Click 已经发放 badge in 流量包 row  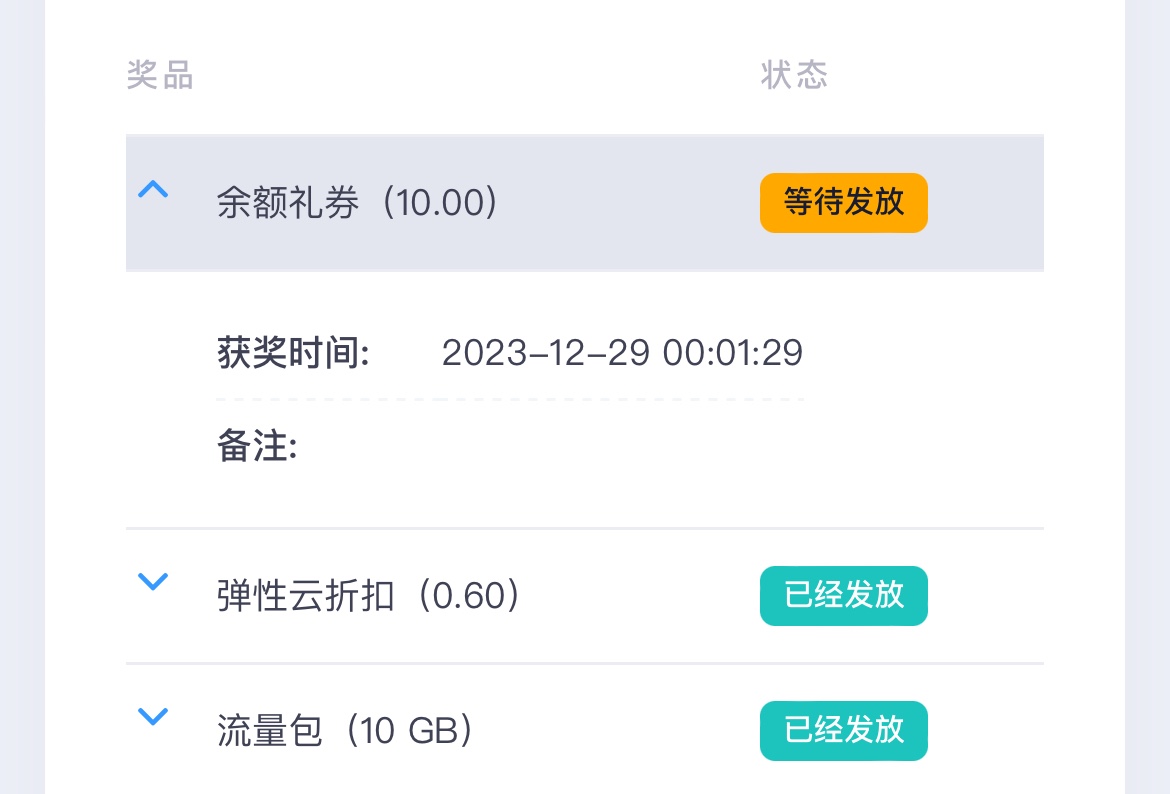[843, 731]
